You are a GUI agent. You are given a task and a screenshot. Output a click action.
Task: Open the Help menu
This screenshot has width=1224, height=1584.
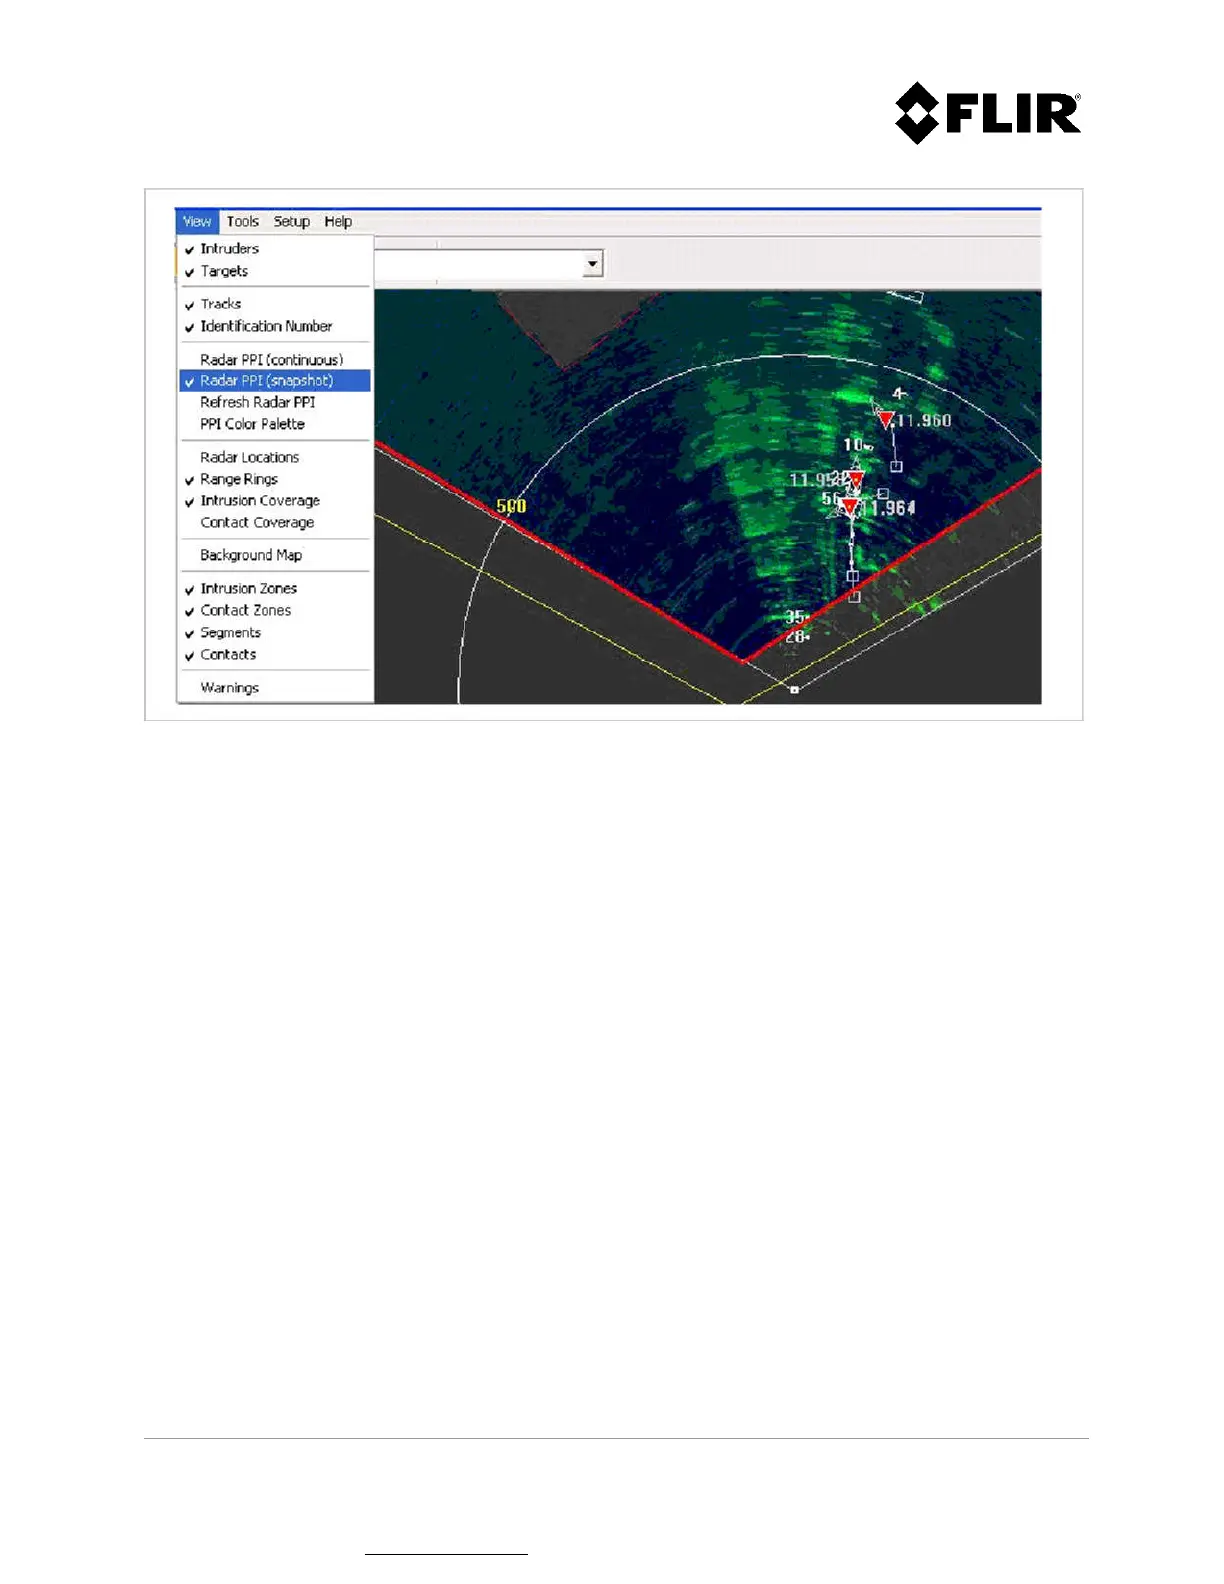pos(338,221)
